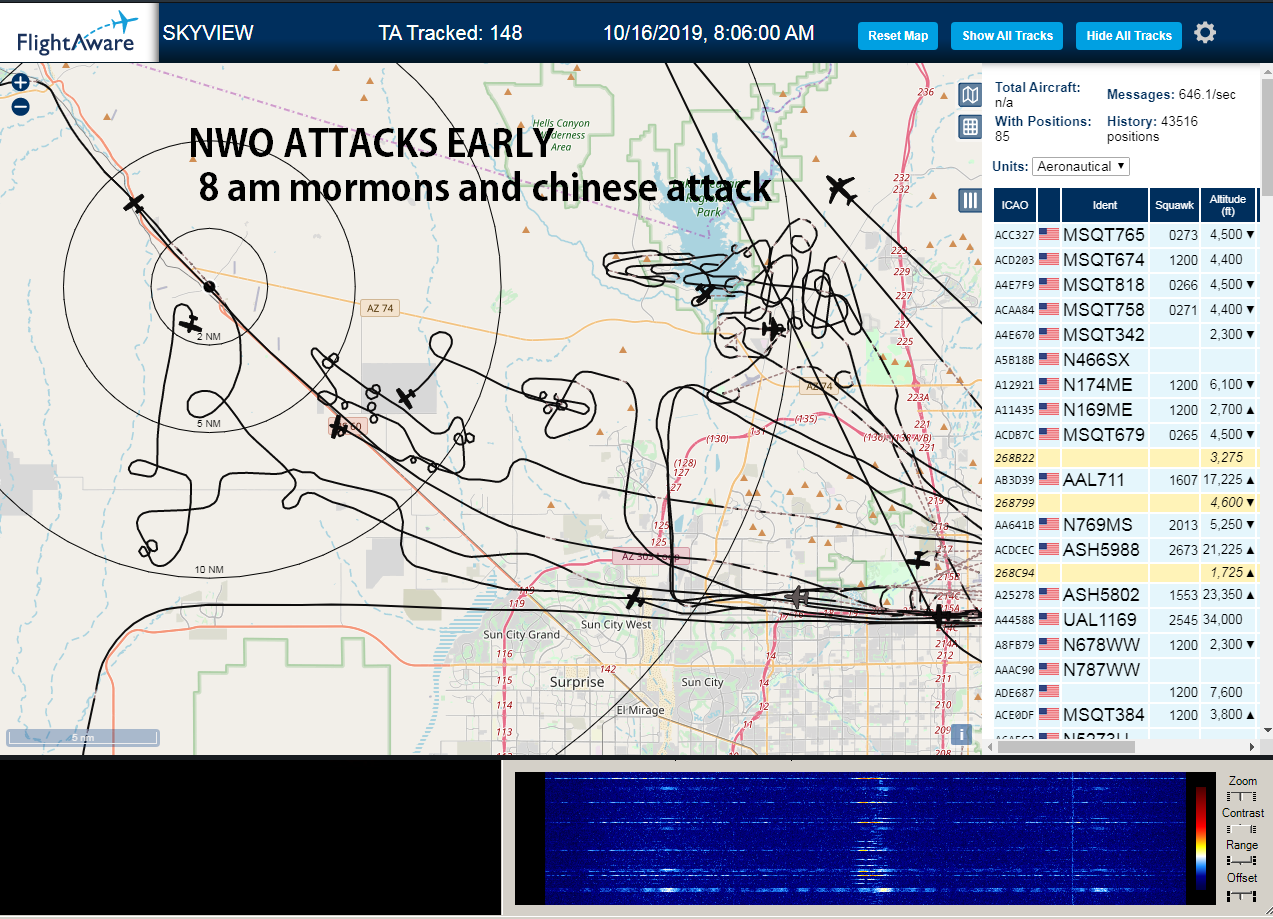
Task: Click the SKYVIEW title link
Action: point(208,33)
